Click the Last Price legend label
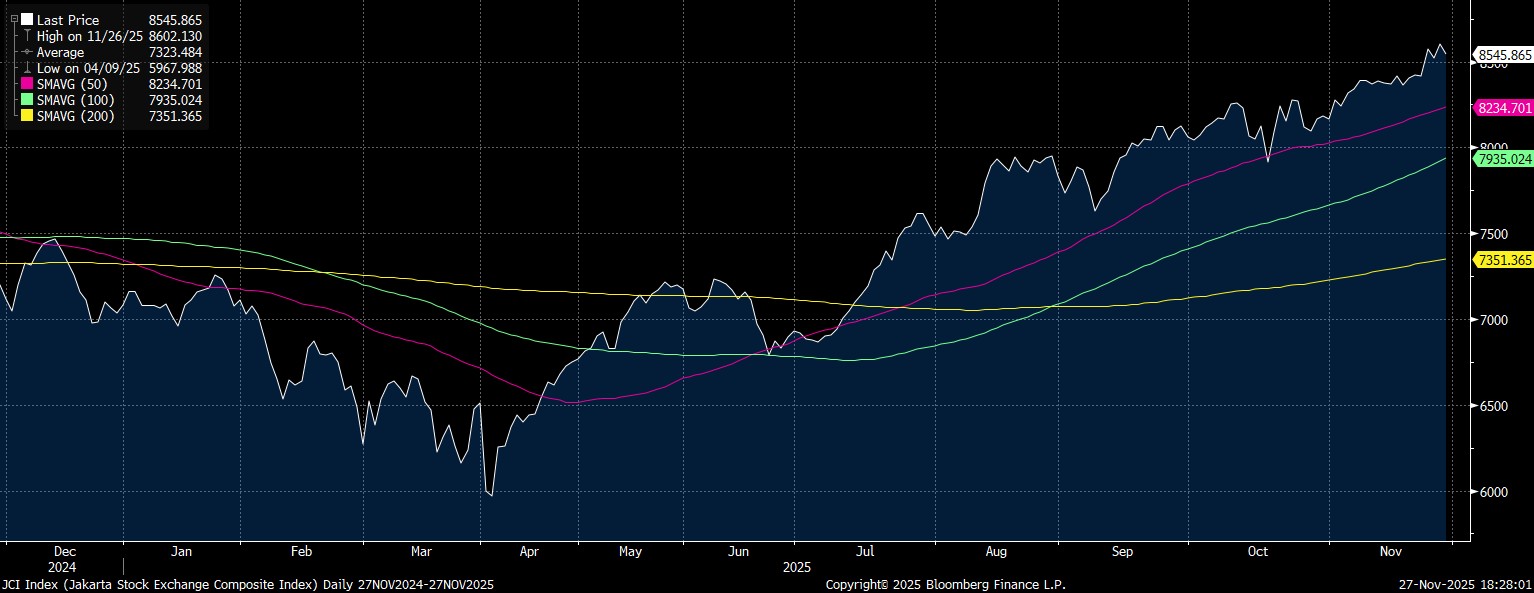The image size is (1534, 593). click(x=66, y=20)
